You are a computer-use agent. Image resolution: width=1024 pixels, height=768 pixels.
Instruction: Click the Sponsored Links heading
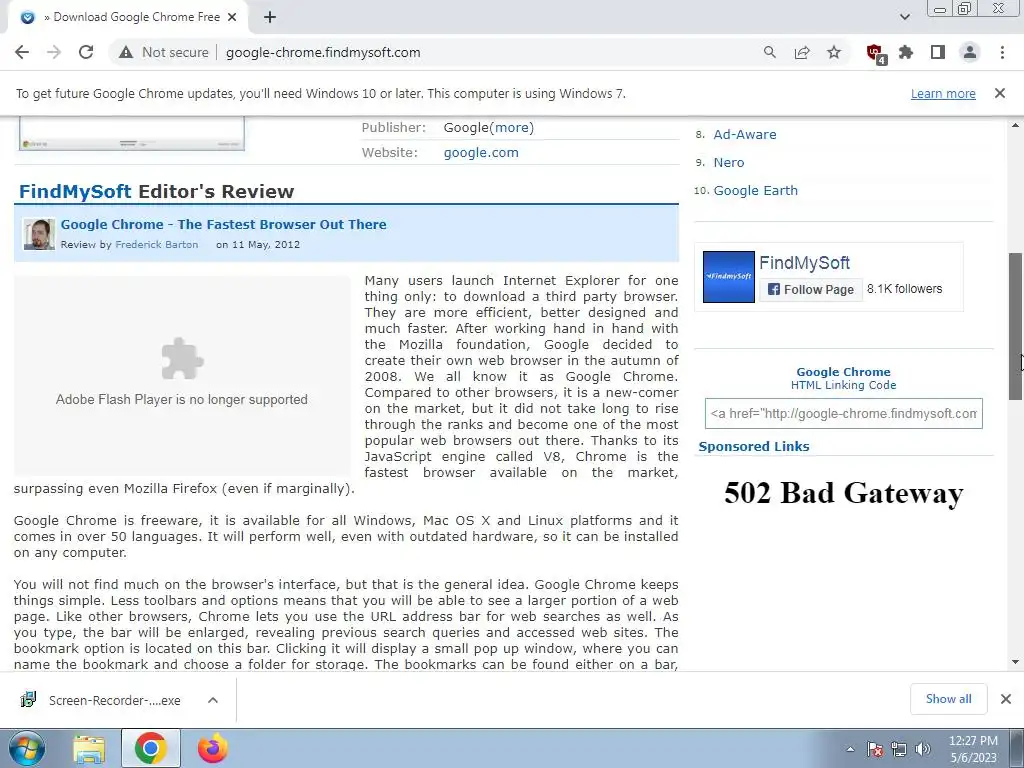coord(754,447)
